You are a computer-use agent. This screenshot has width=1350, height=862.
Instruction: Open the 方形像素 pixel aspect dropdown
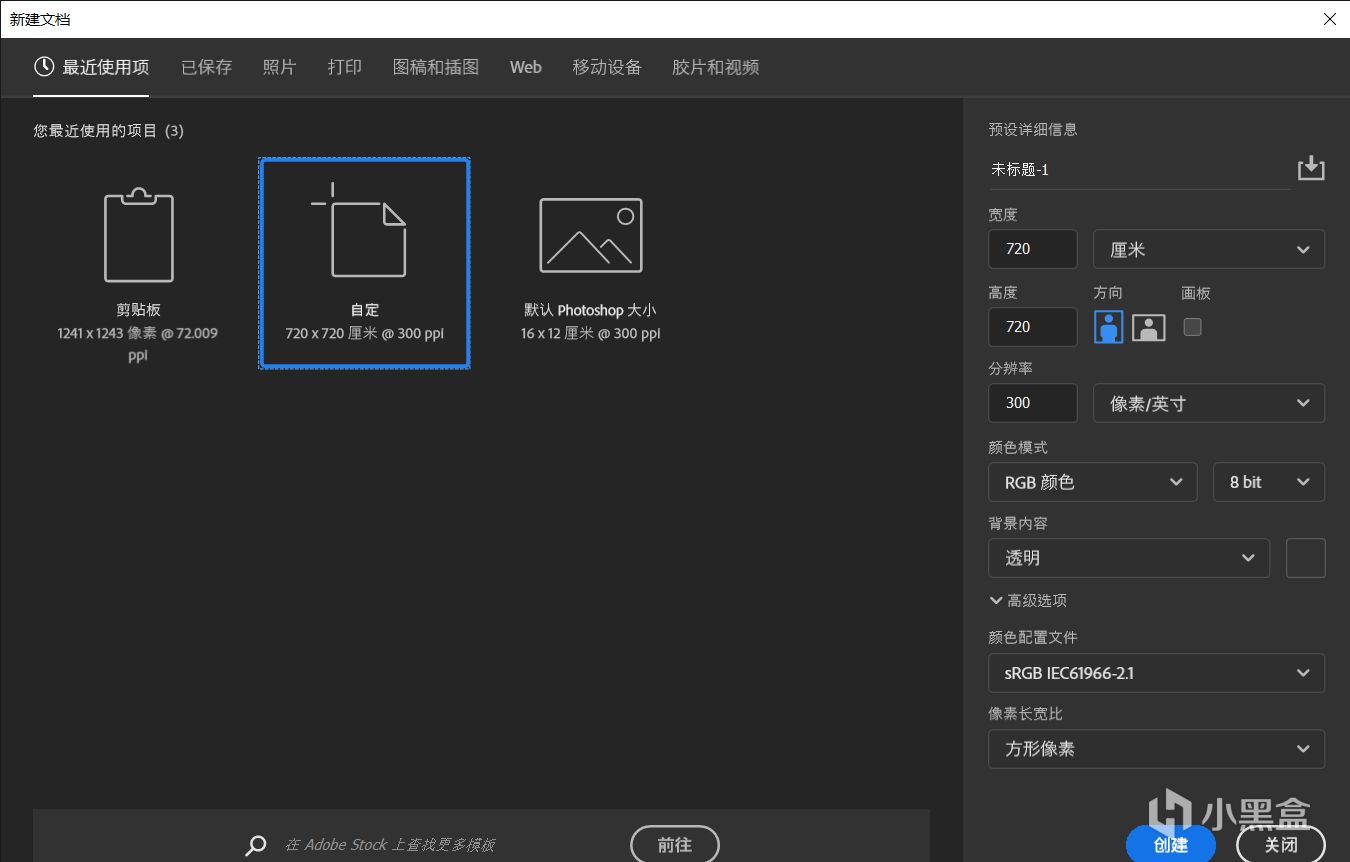[x=1157, y=749]
